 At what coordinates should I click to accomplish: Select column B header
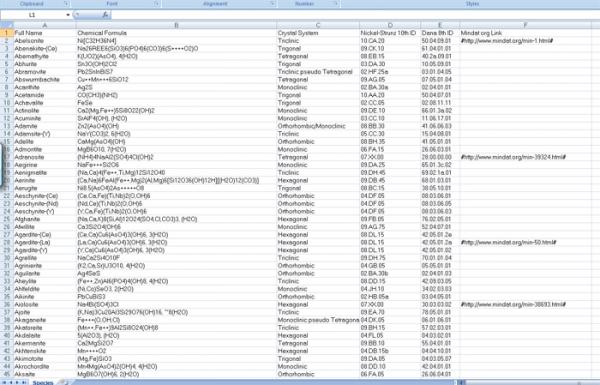click(x=176, y=25)
